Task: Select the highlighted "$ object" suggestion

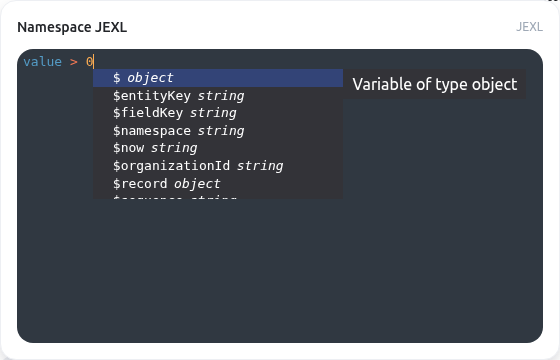Action: [218, 78]
